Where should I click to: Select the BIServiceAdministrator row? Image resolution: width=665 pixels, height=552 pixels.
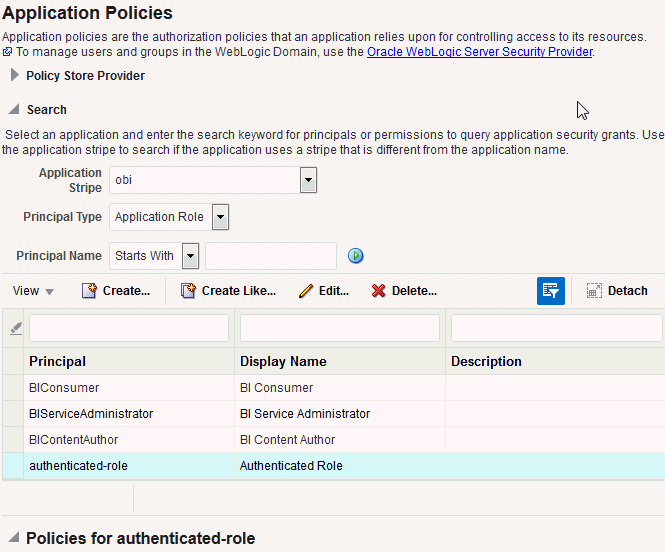click(x=91, y=414)
